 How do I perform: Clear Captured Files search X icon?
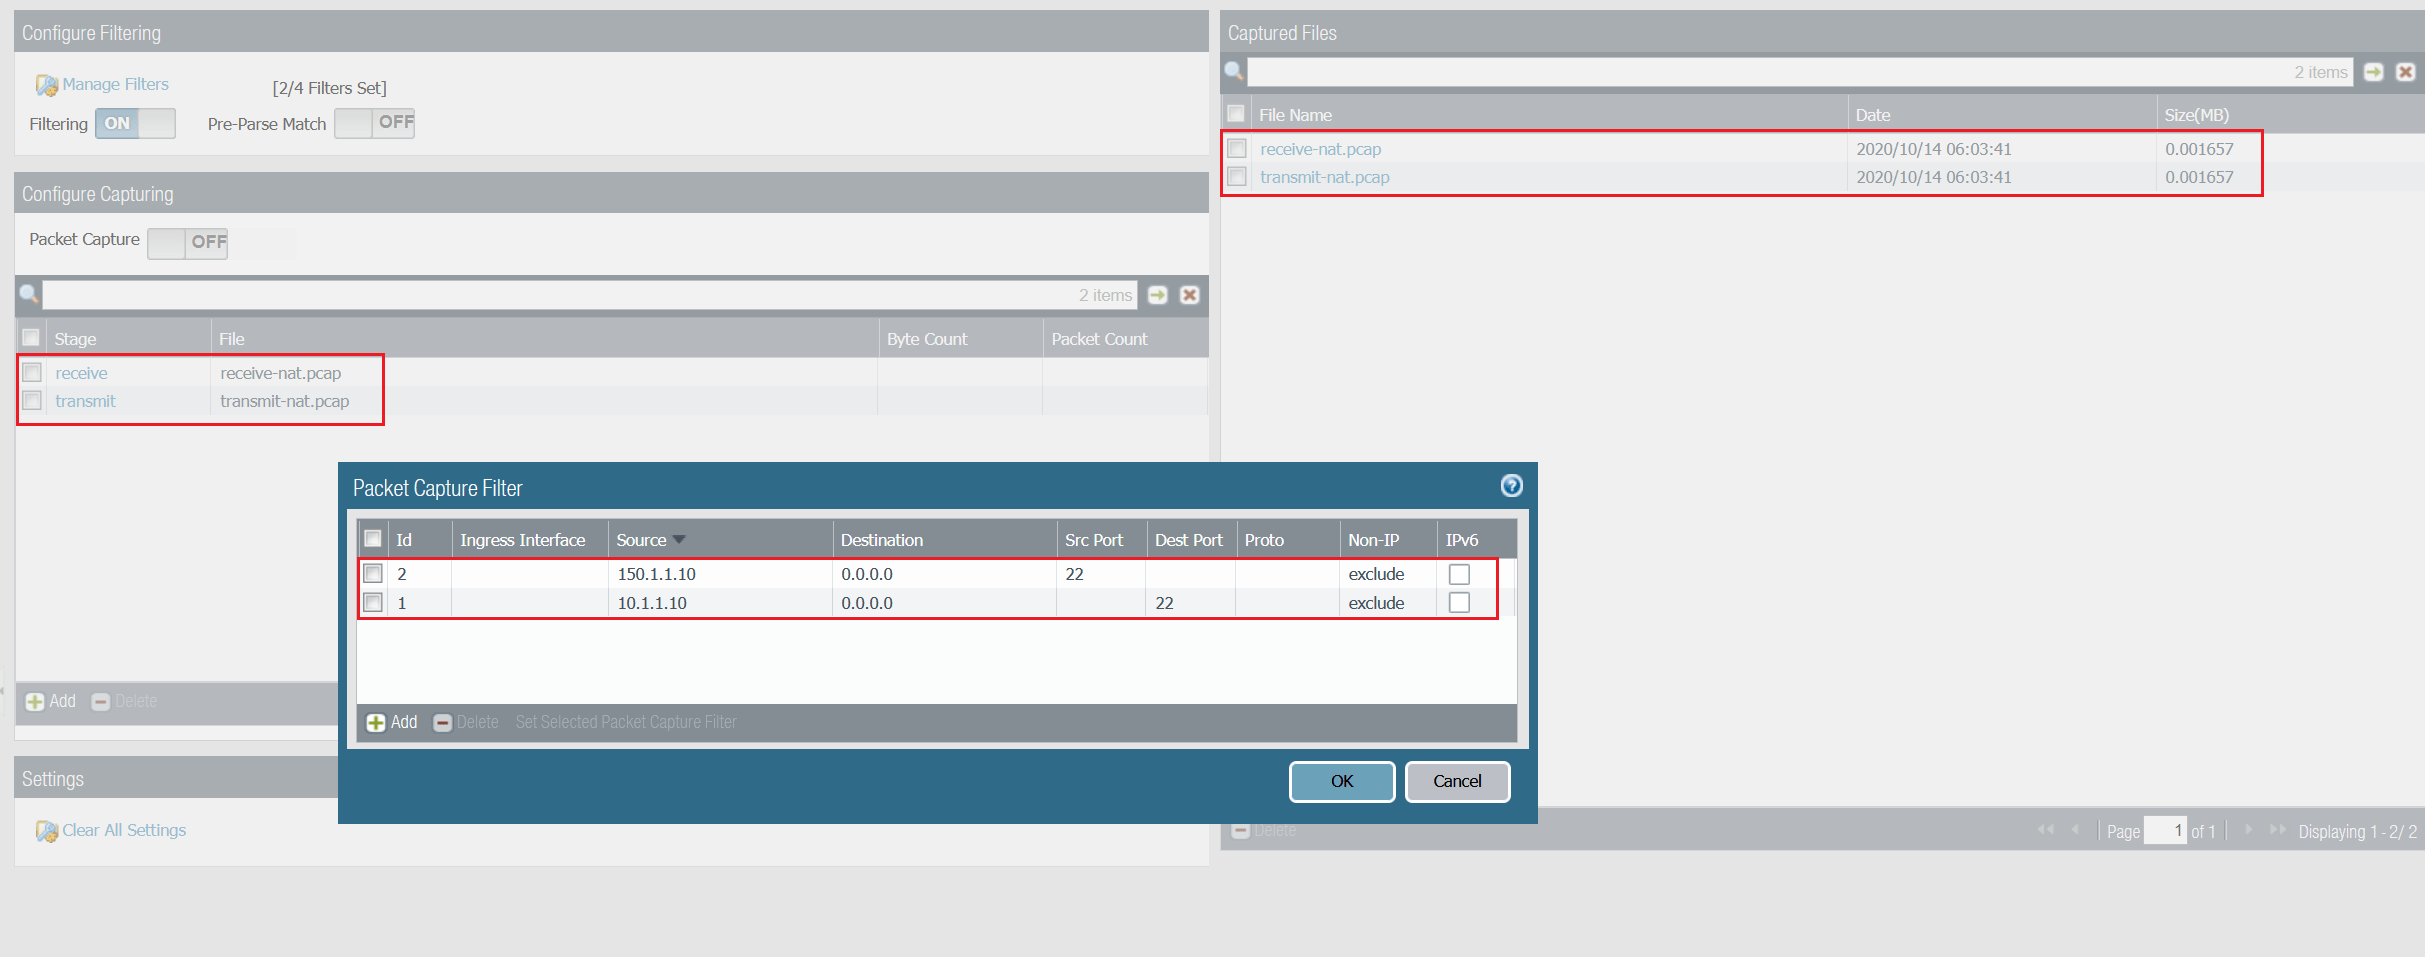pos(2406,72)
